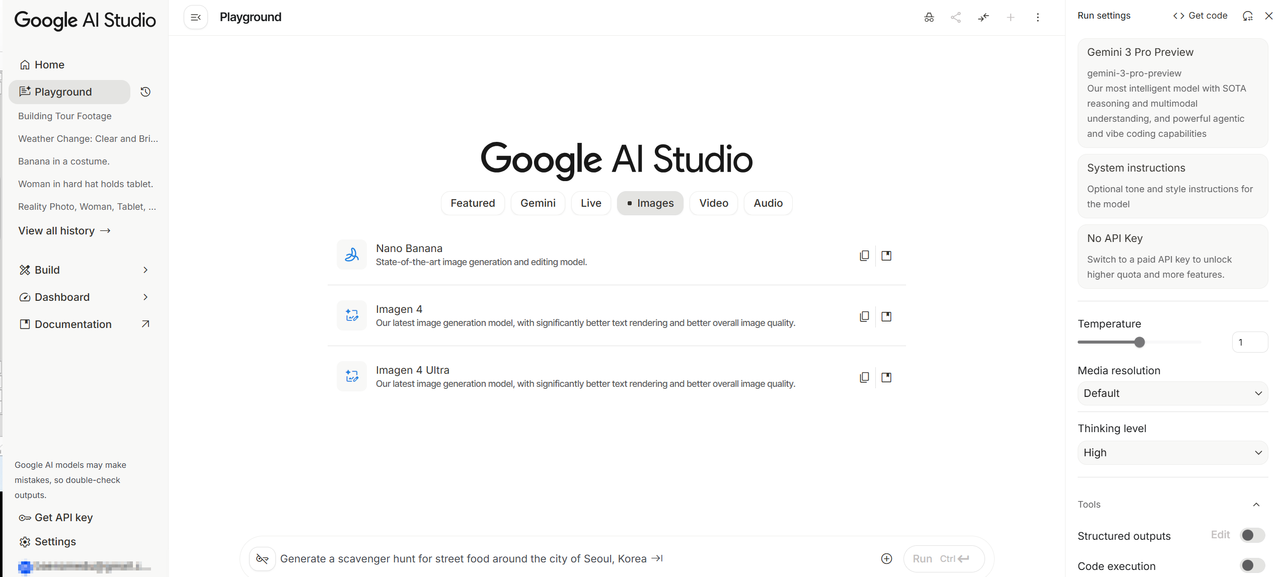Enable the Structured outputs toggle
The height and width of the screenshot is (577, 1280).
tap(1252, 536)
